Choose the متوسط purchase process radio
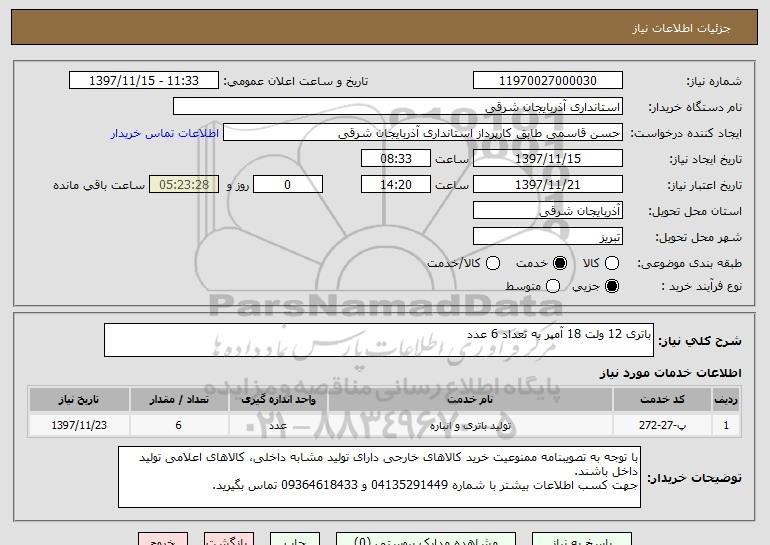The height and width of the screenshot is (545, 770). click(x=552, y=286)
